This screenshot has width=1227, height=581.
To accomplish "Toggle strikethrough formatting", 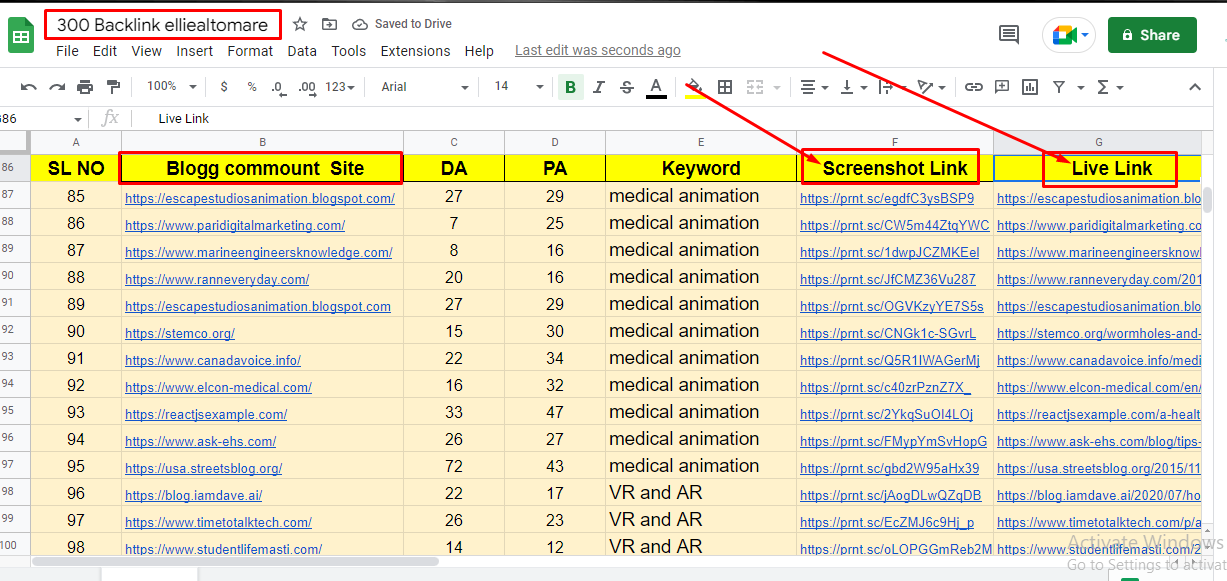I will [626, 87].
